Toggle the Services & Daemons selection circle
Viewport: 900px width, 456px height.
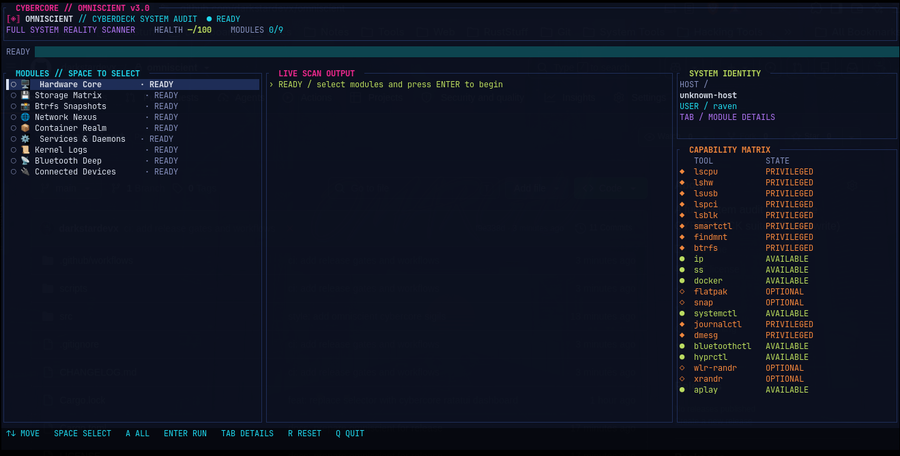(x=14, y=139)
